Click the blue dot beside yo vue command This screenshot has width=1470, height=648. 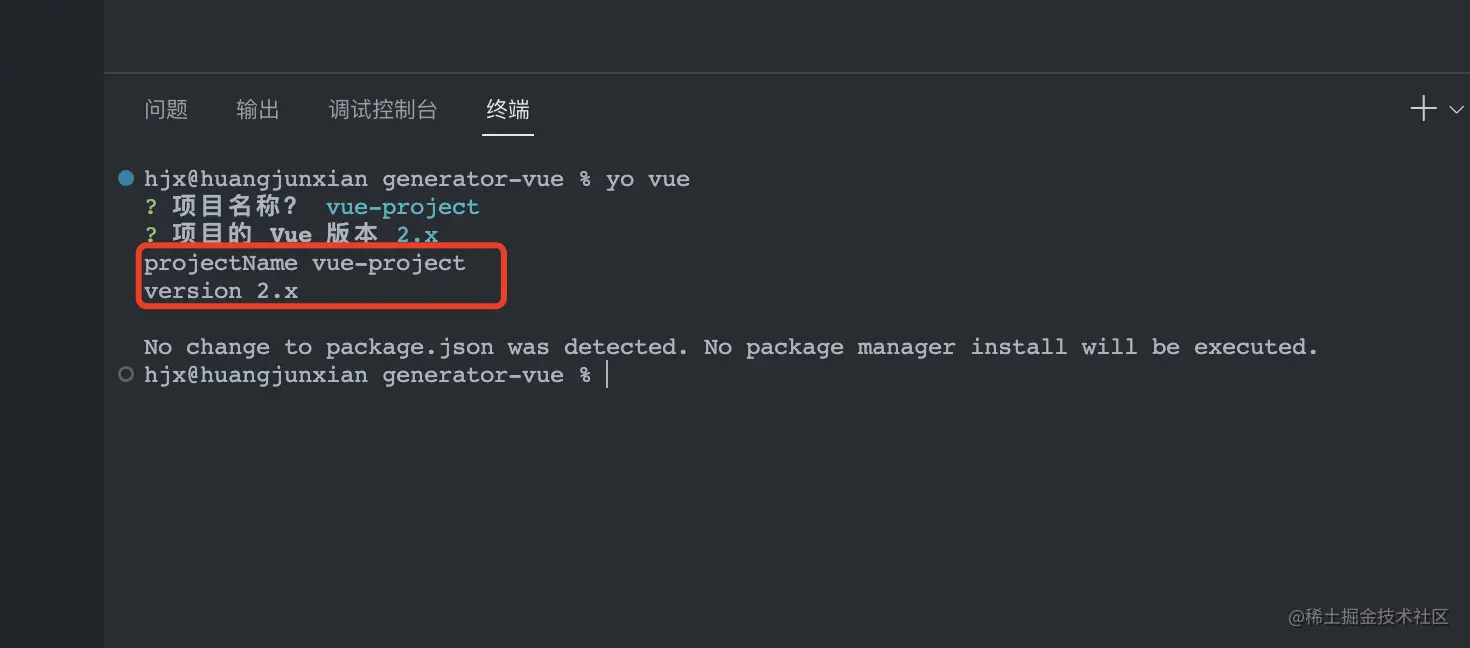pos(126,179)
